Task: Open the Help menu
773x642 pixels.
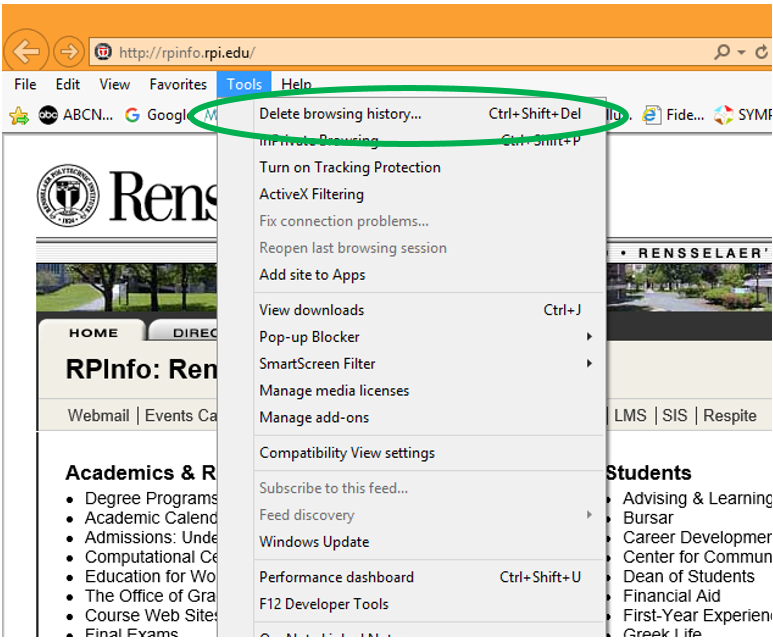Action: 296,84
